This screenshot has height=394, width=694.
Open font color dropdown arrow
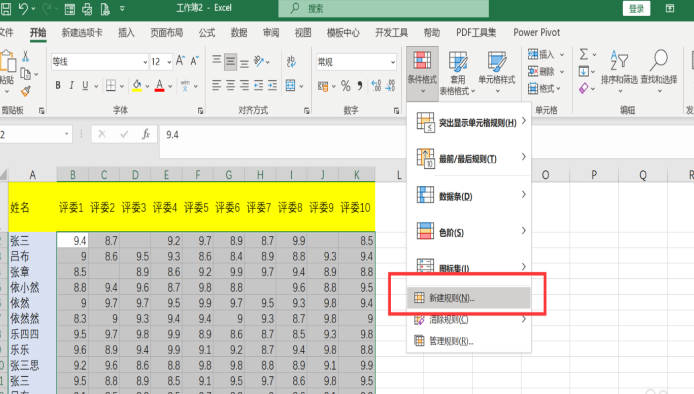[170, 86]
